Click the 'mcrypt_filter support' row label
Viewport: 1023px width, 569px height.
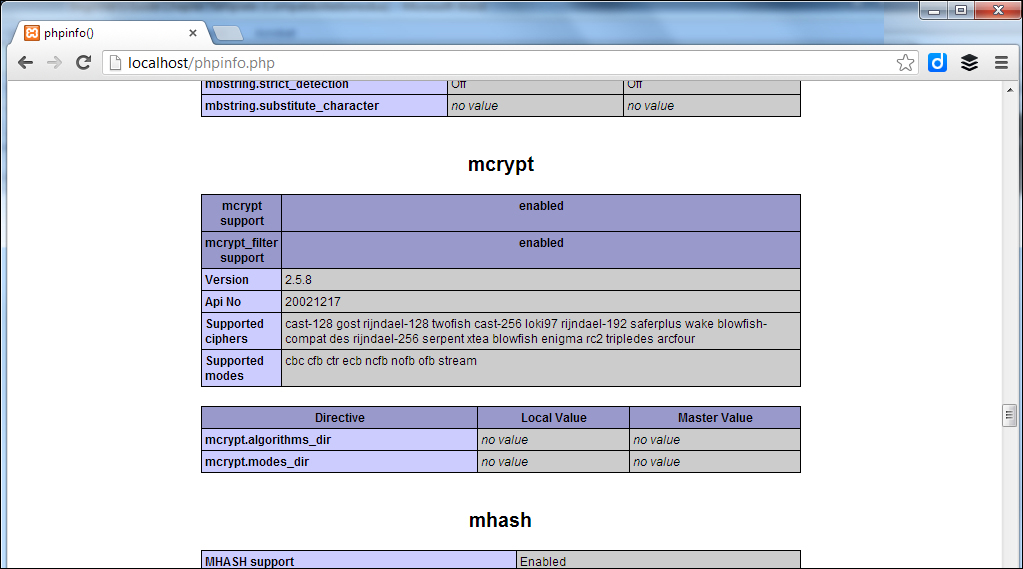[x=241, y=251]
